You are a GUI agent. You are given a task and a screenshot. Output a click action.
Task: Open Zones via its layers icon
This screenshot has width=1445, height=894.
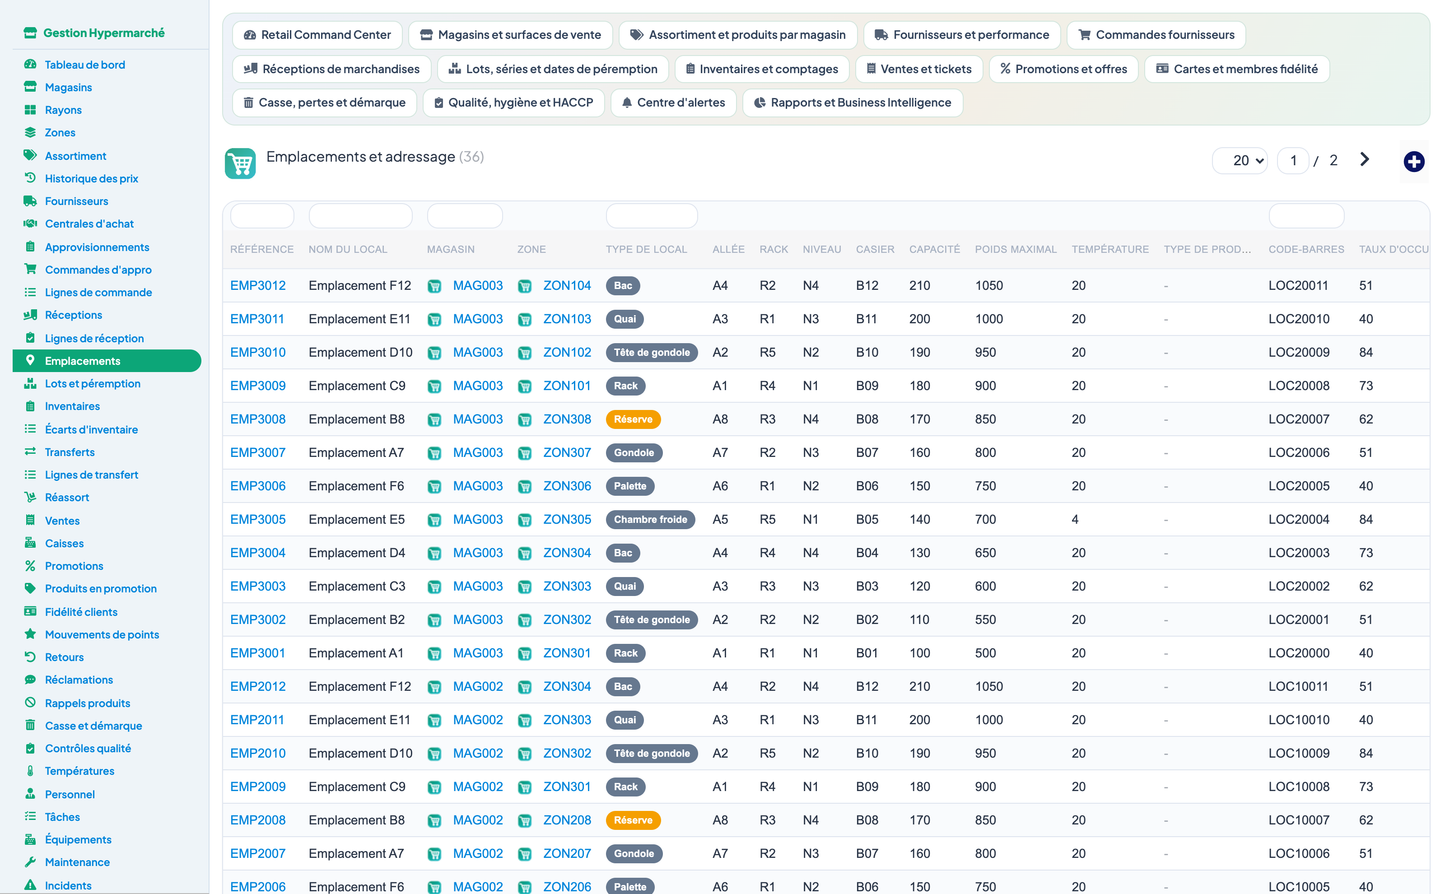(x=30, y=132)
